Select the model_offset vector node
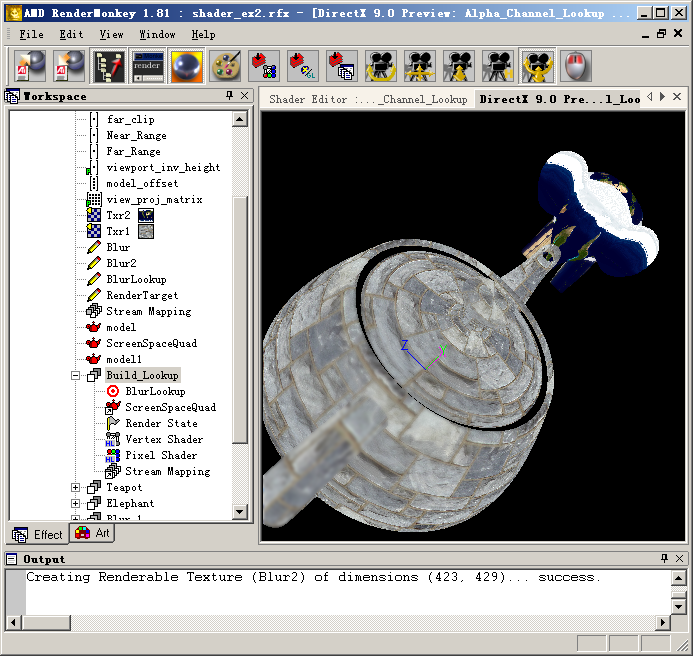The height and width of the screenshot is (656, 693). [142, 183]
